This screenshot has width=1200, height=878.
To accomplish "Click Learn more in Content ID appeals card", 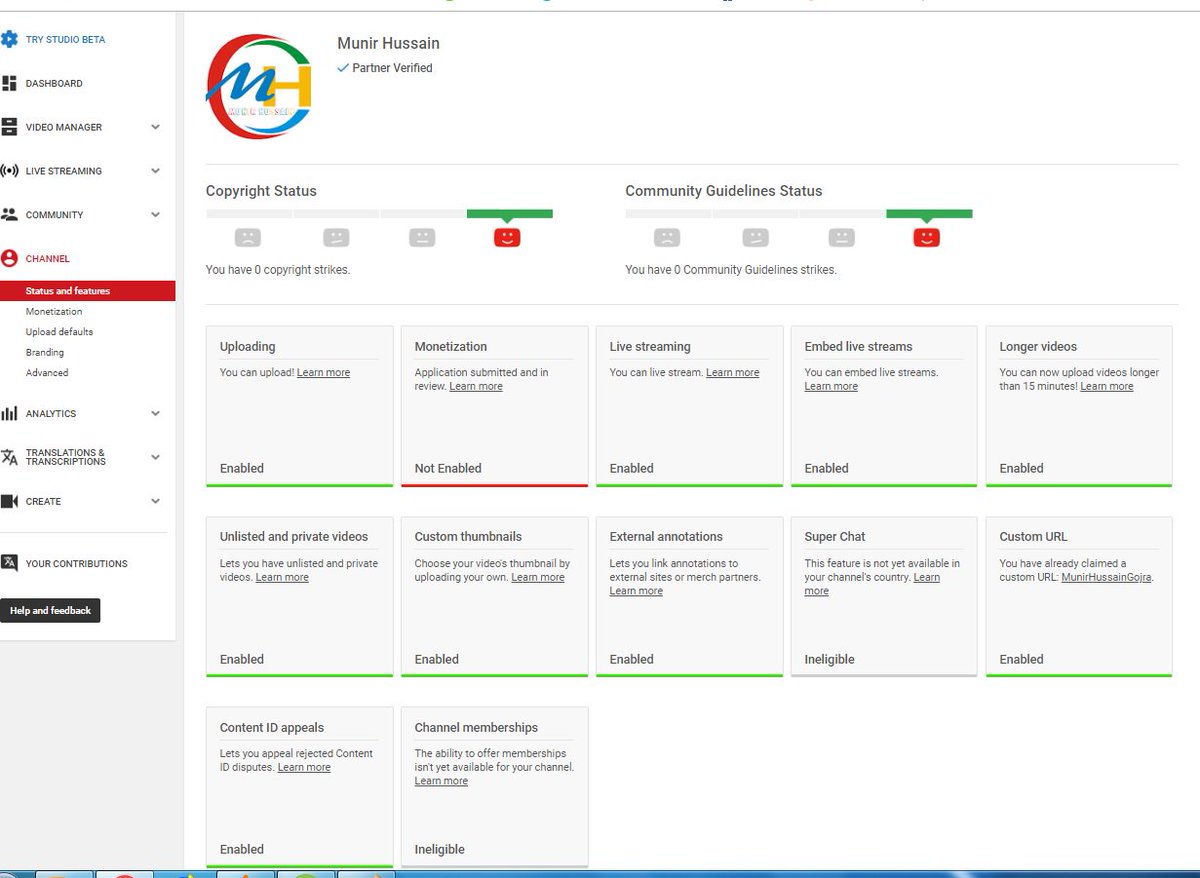I will click(304, 768).
